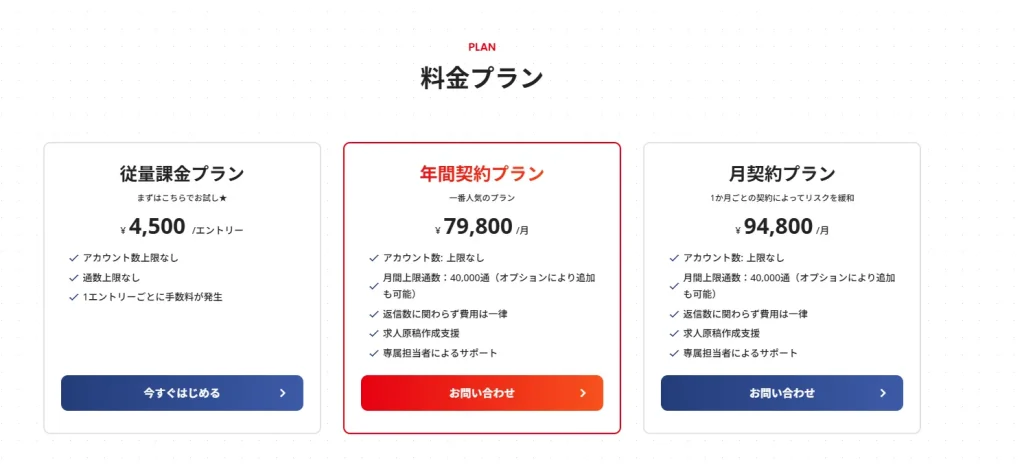The height and width of the screenshot is (465, 1024).
Task: Select the 年間契約プラン heading in red
Action: coord(481,174)
